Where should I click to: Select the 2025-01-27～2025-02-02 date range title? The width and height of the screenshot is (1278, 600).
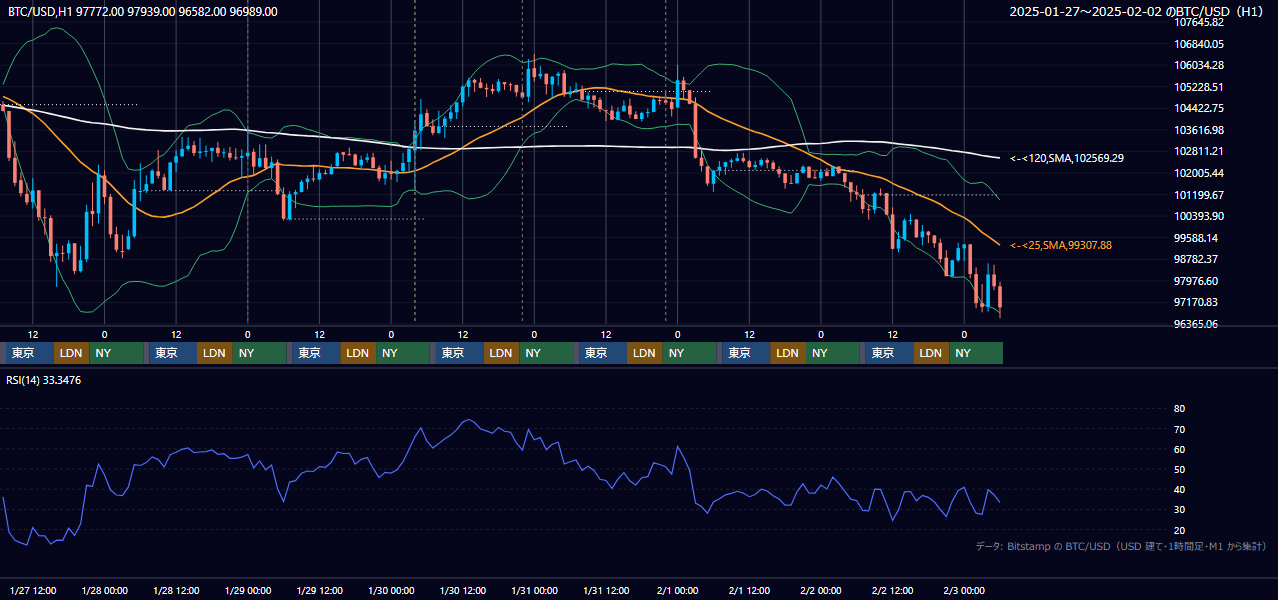tap(1138, 11)
